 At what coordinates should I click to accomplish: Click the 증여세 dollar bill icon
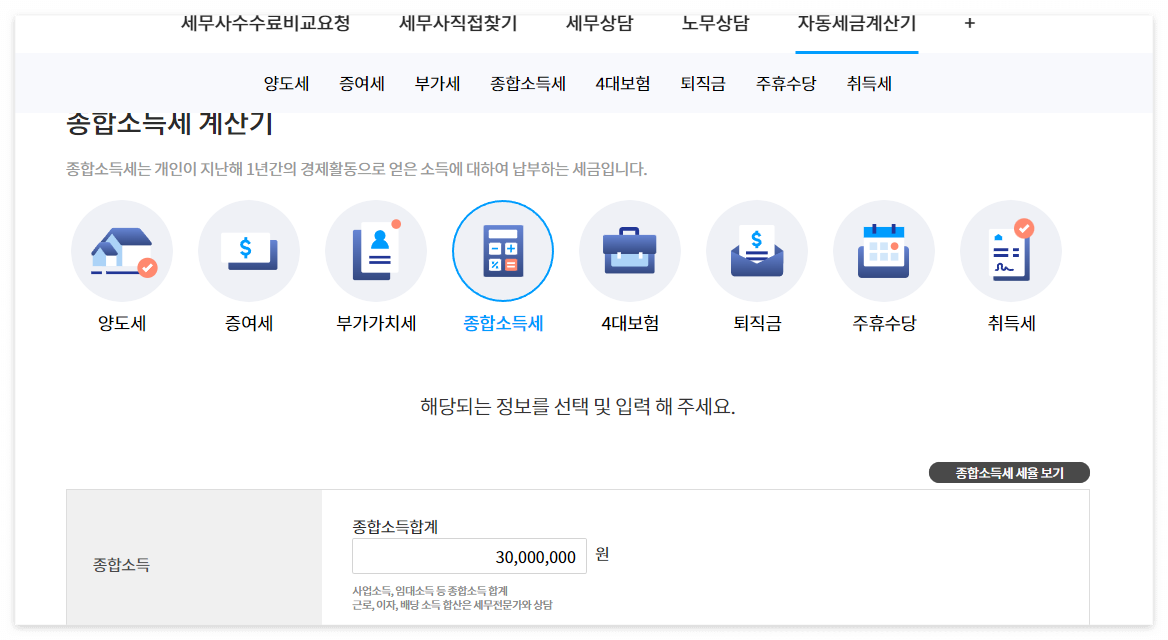(248, 251)
